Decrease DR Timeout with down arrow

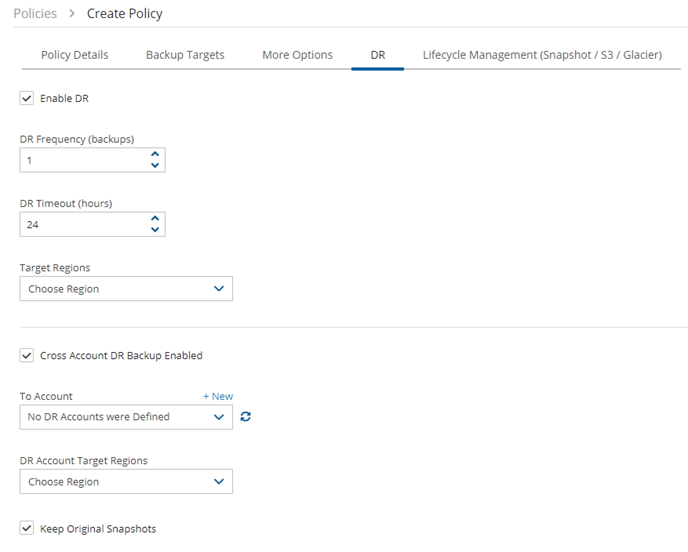[x=155, y=229]
